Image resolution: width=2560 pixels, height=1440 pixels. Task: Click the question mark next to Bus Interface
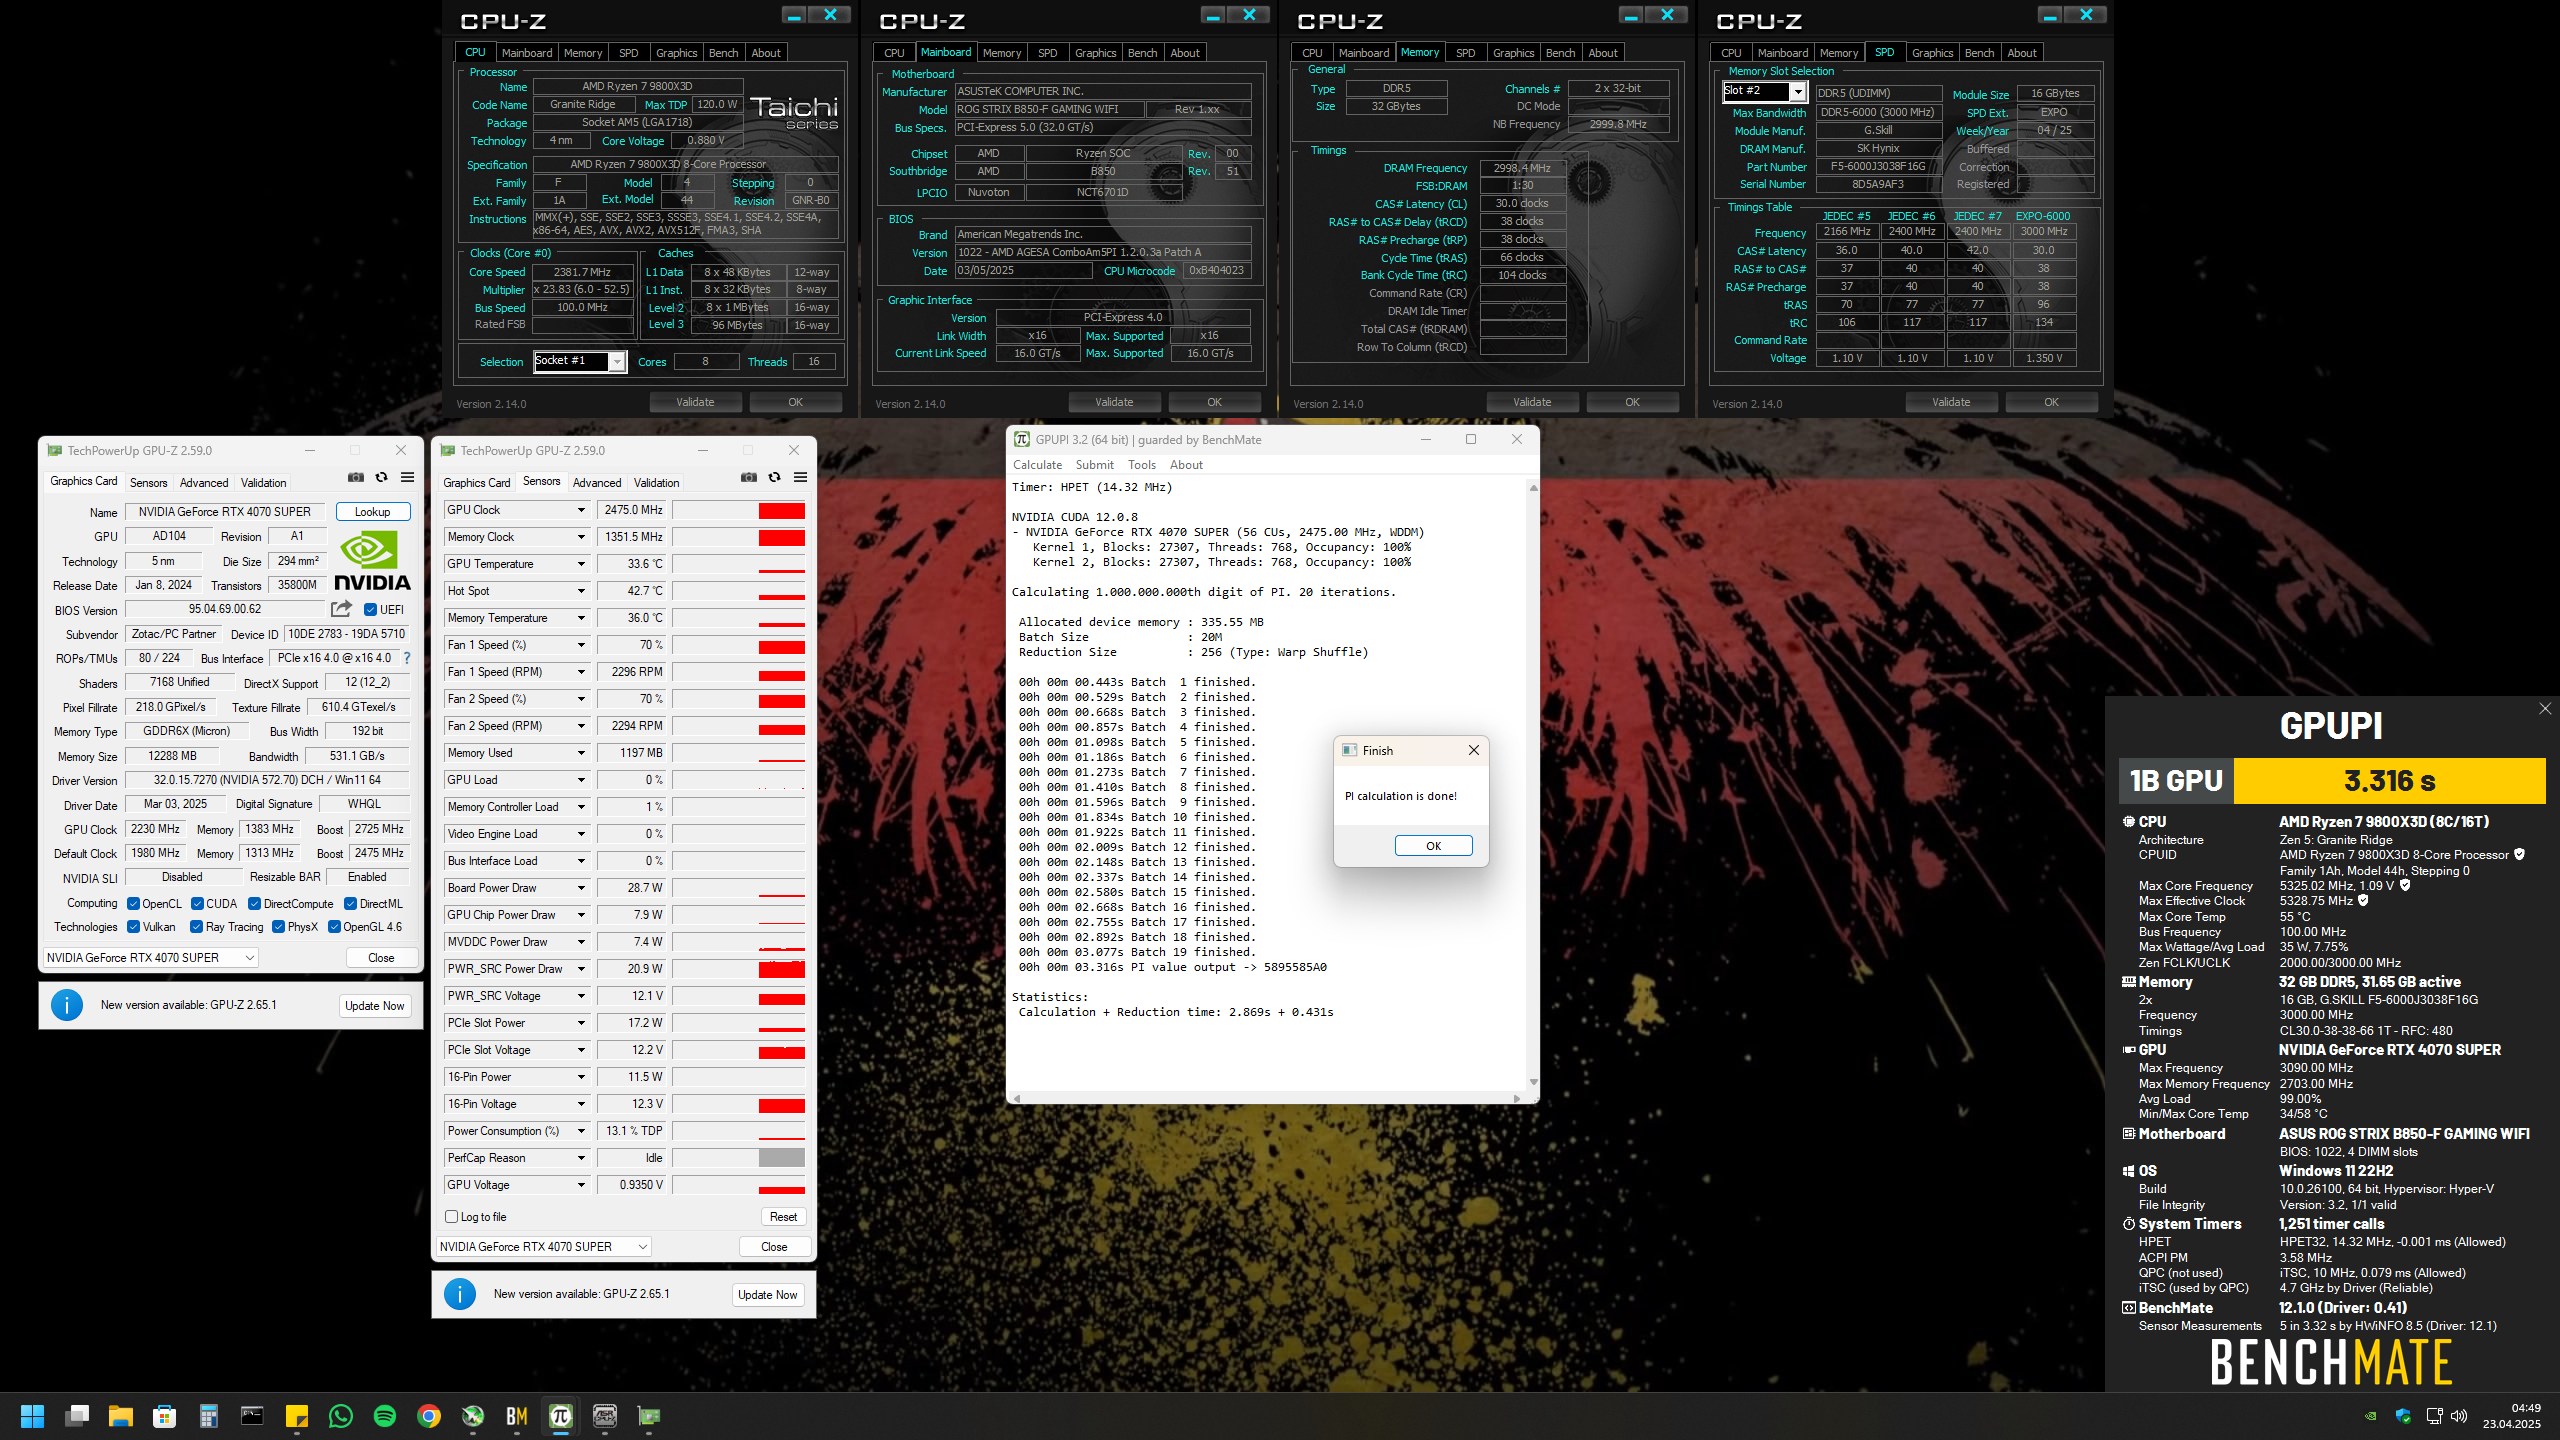click(x=406, y=658)
